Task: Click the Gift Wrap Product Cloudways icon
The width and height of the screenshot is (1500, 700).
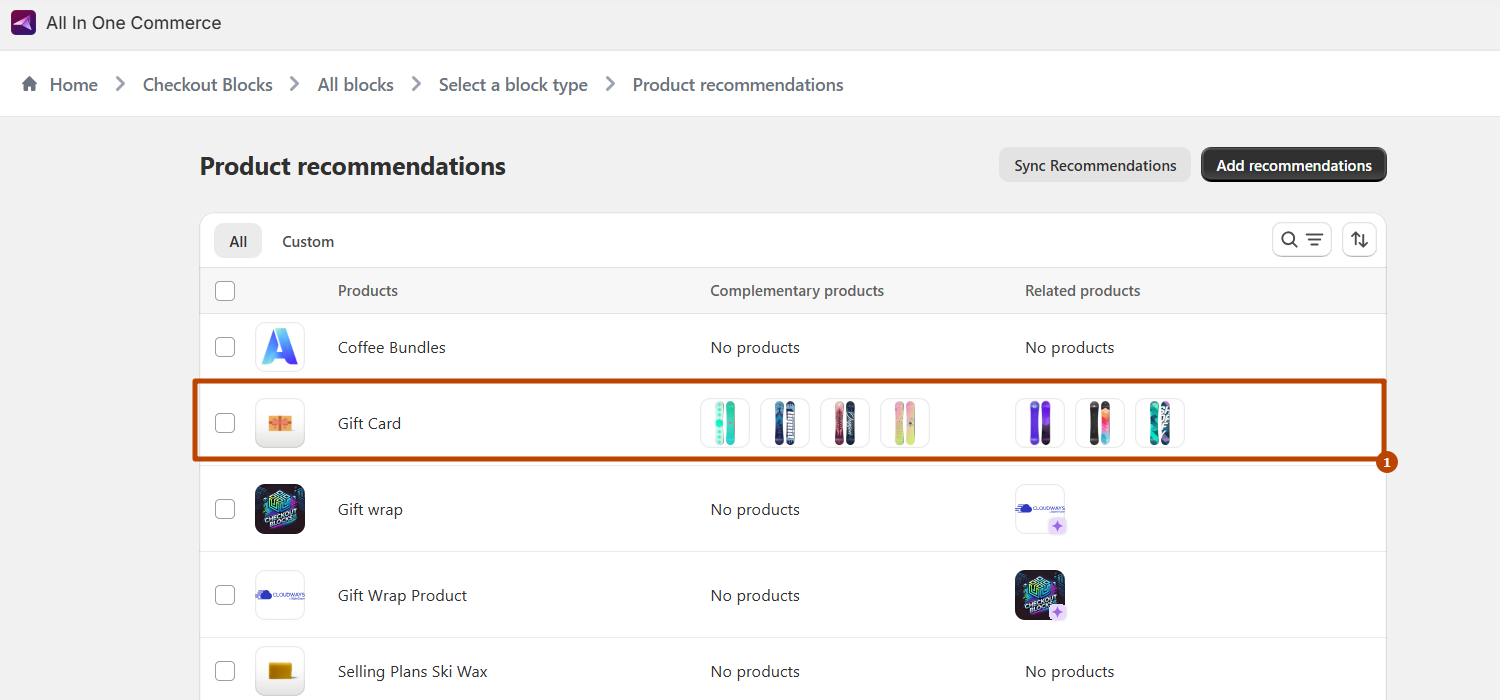Action: click(280, 595)
